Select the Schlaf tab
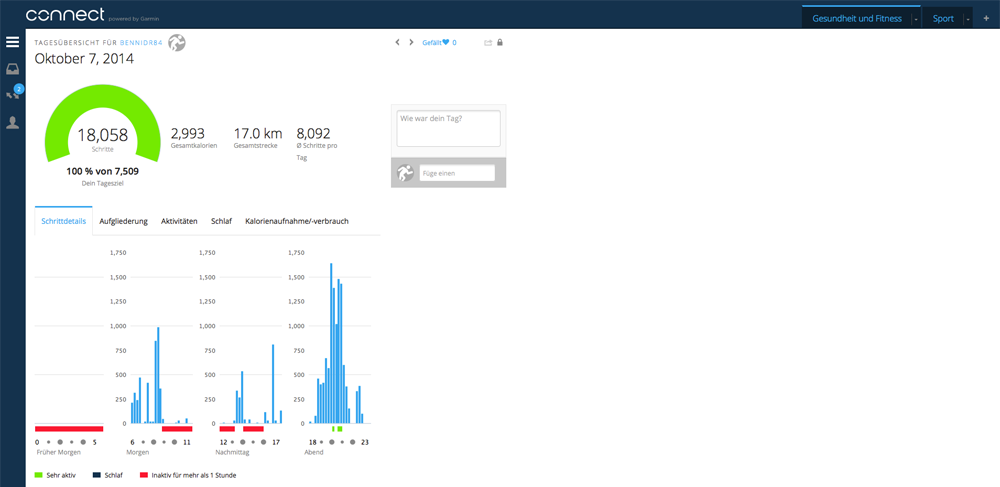Image resolution: width=1000 pixels, height=487 pixels. click(221, 221)
